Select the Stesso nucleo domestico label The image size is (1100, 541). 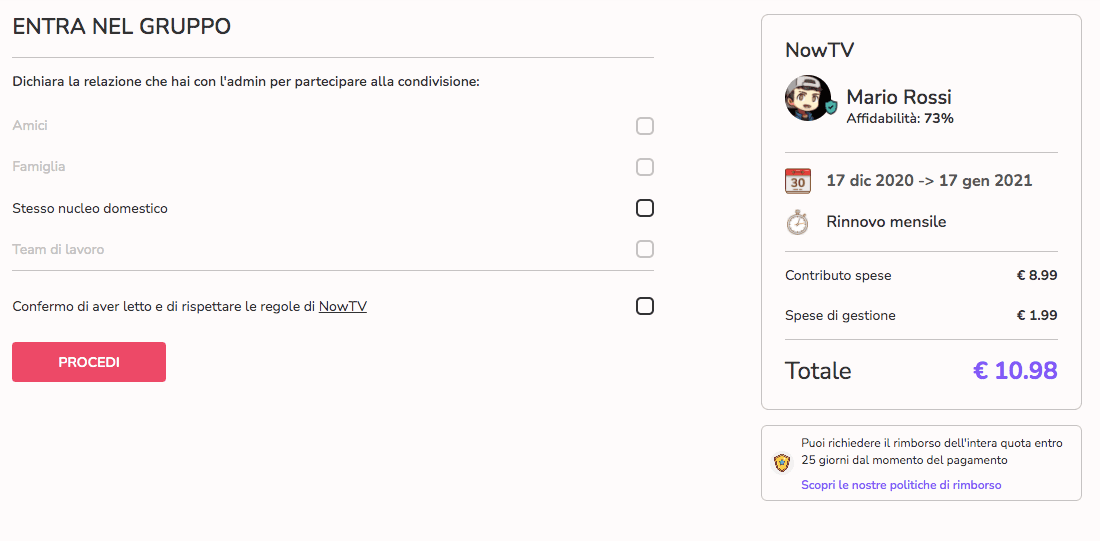(x=90, y=208)
